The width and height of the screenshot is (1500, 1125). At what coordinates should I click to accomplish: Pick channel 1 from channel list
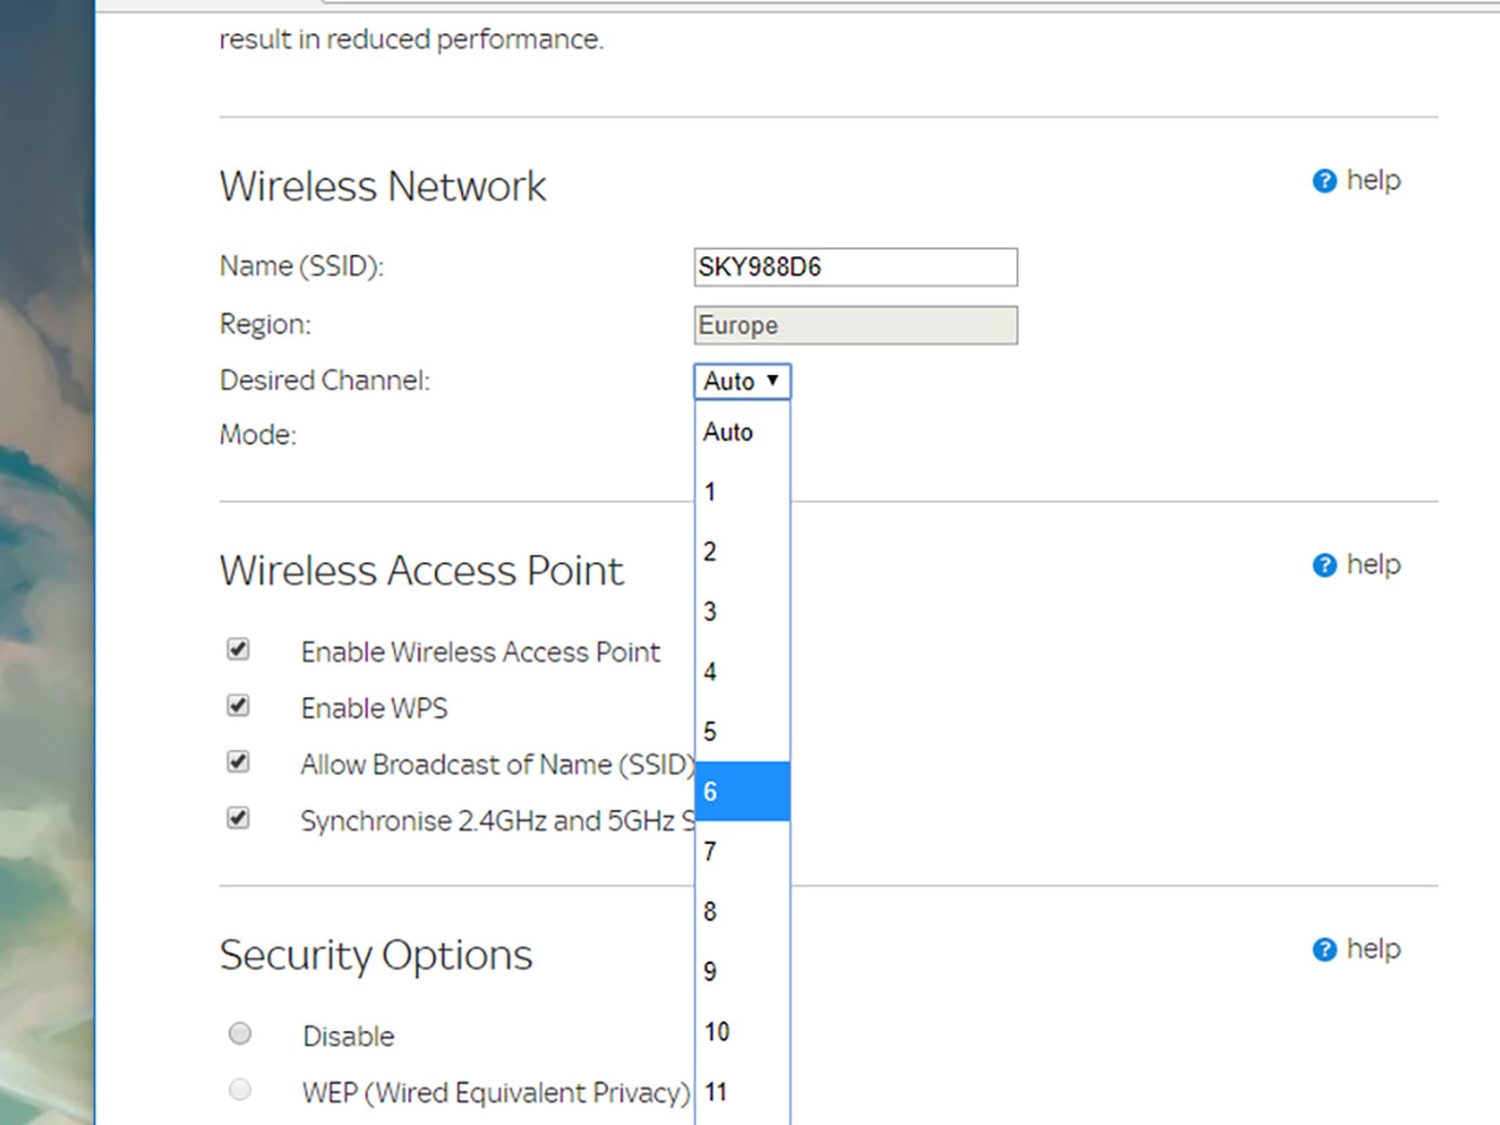coord(740,492)
